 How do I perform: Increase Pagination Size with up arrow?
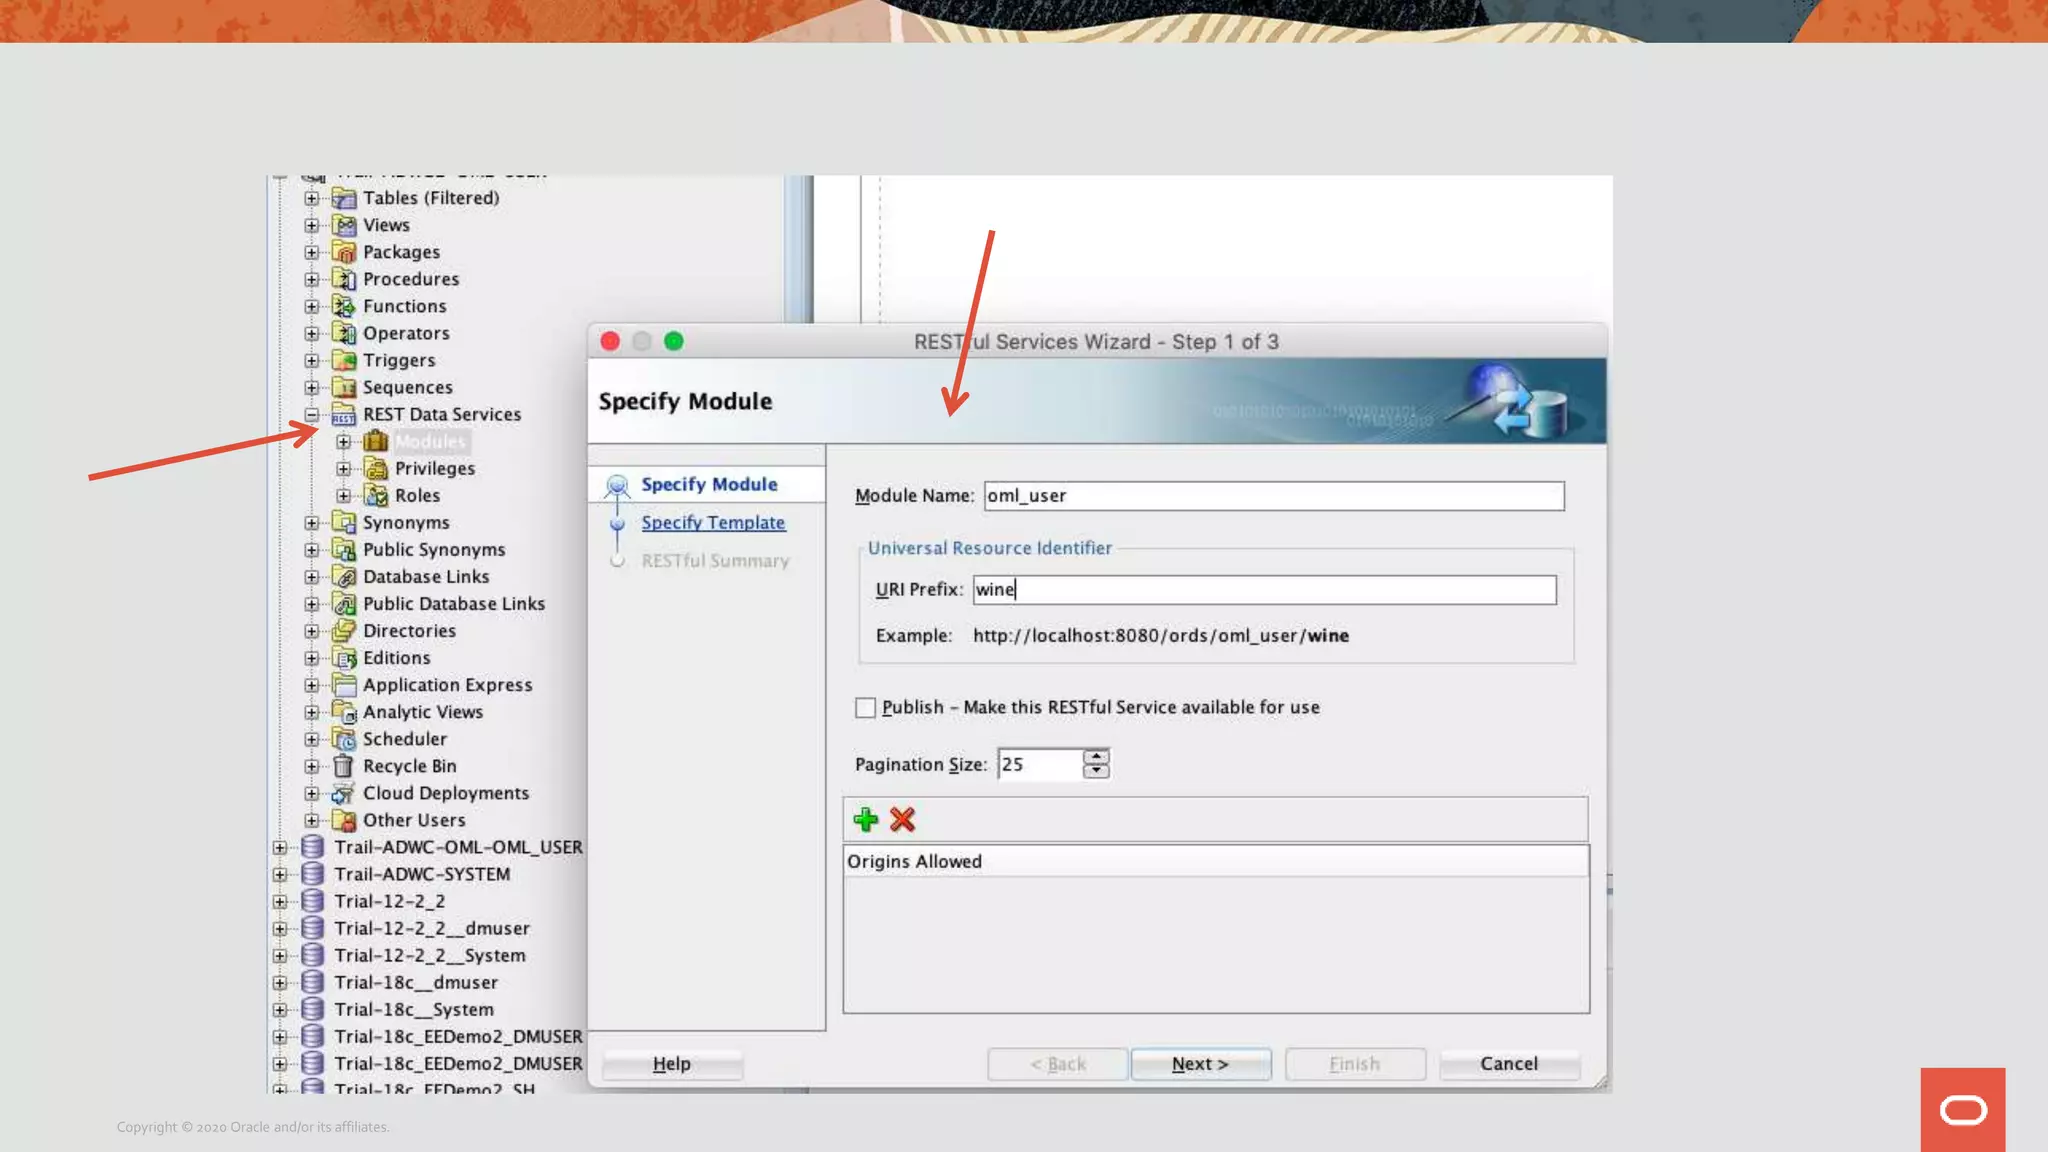[x=1096, y=757]
